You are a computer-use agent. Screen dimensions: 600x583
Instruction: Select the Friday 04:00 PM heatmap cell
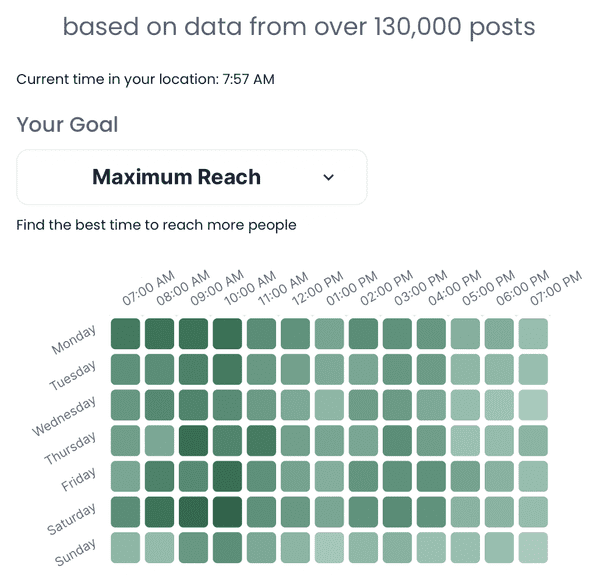coord(431,476)
